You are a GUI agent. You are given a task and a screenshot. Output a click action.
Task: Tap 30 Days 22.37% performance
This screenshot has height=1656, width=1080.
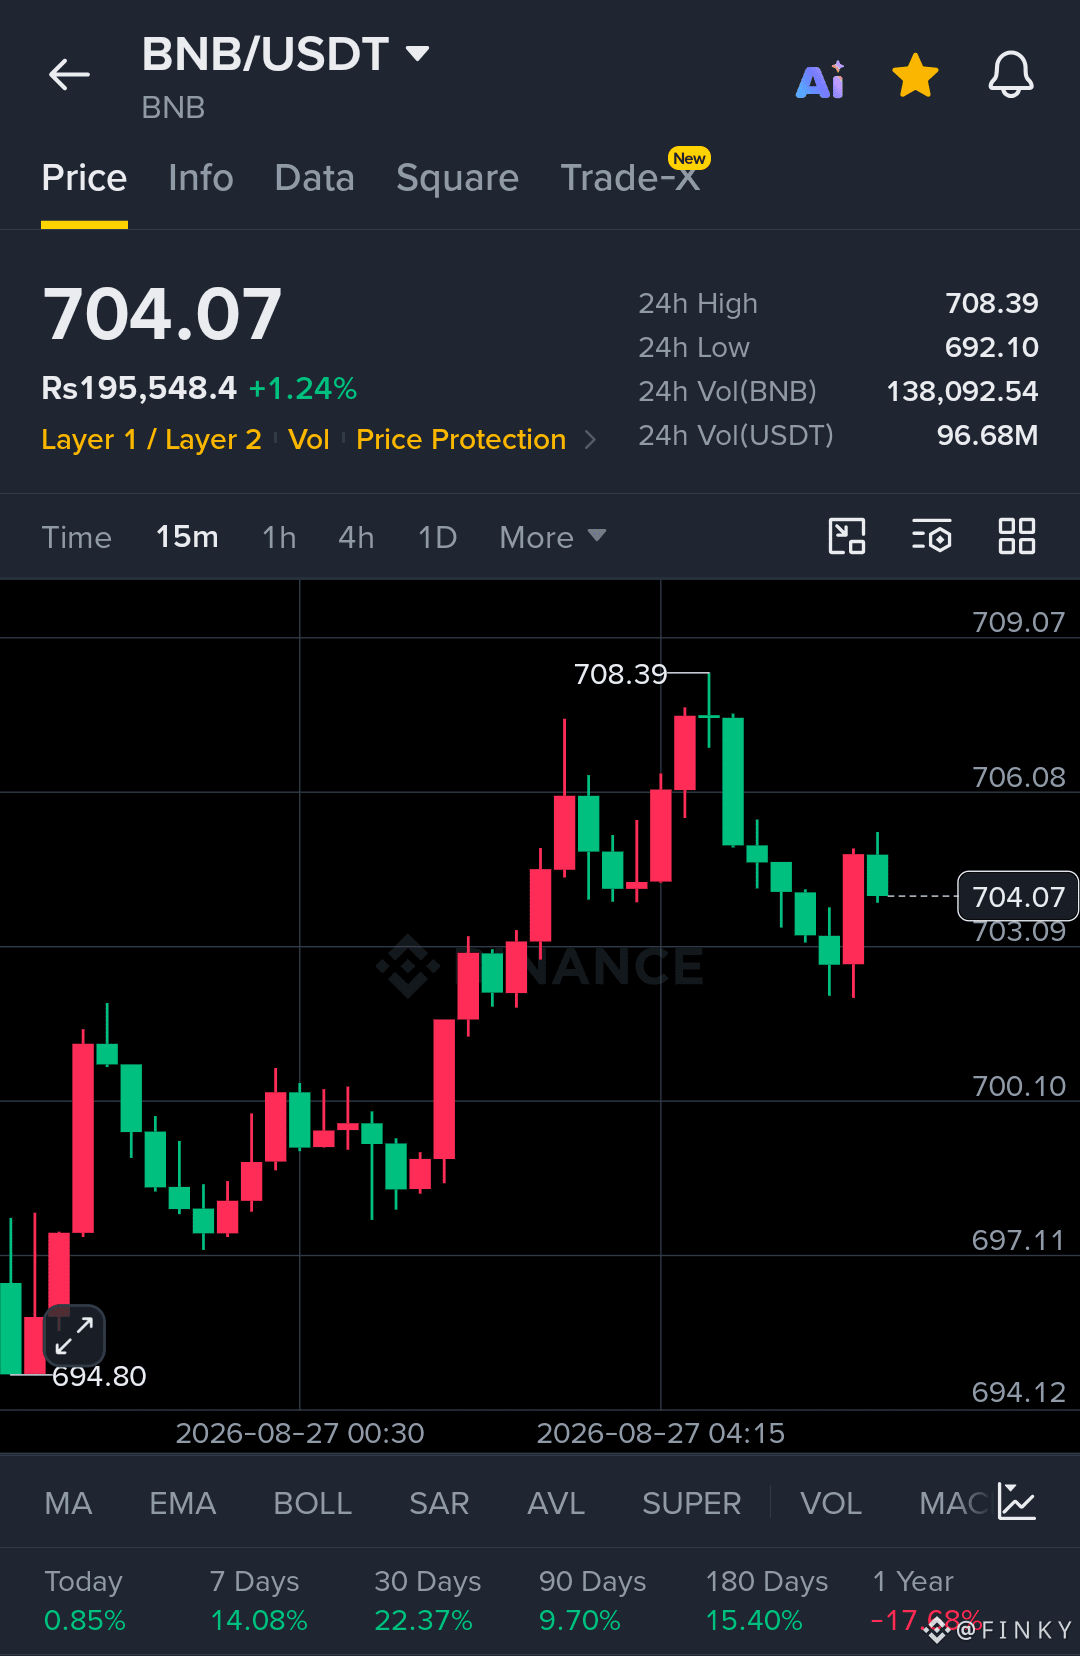tap(427, 1600)
